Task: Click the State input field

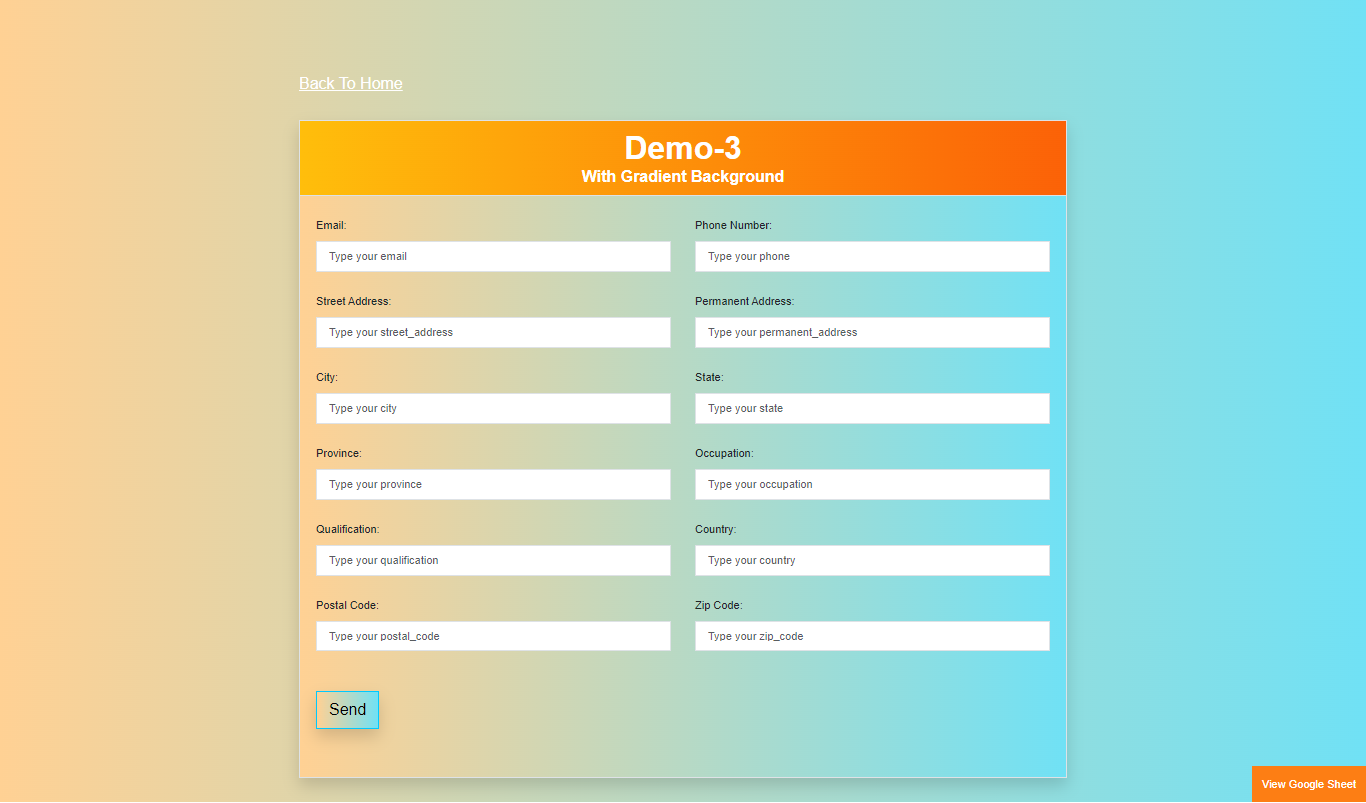Action: (x=872, y=408)
